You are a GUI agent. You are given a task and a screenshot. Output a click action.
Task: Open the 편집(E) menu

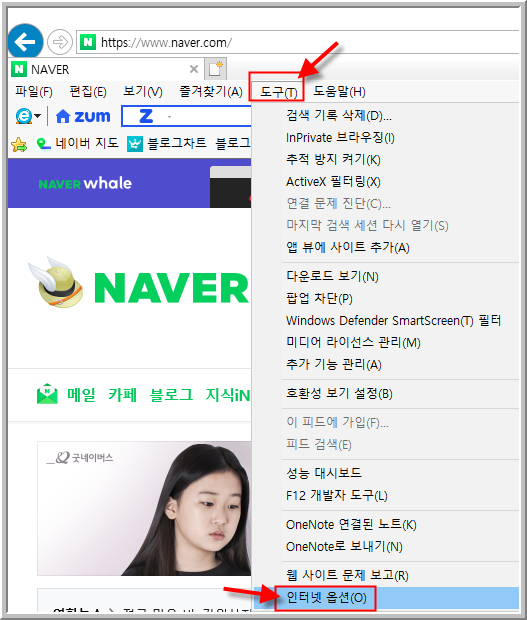(88, 92)
